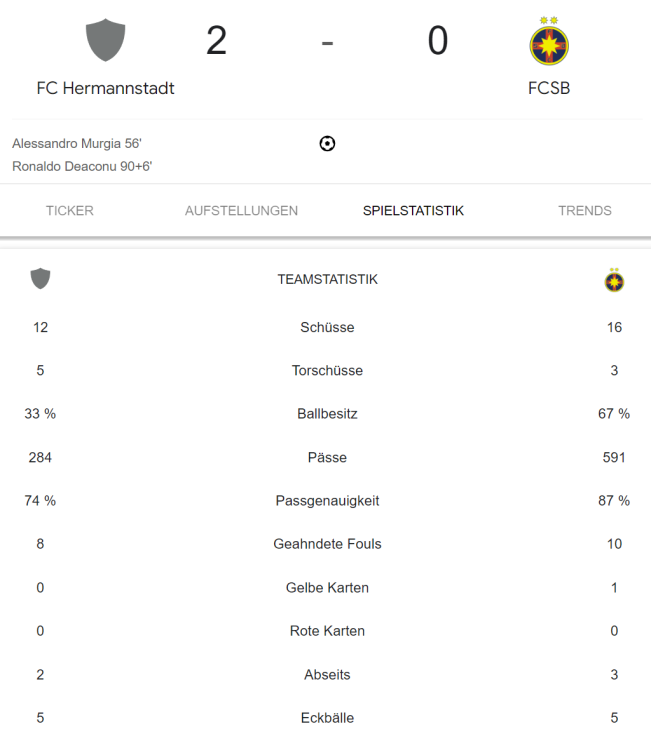Screen dimensions: 651x750
Task: Click the soccer ball goal icon
Action: [327, 143]
